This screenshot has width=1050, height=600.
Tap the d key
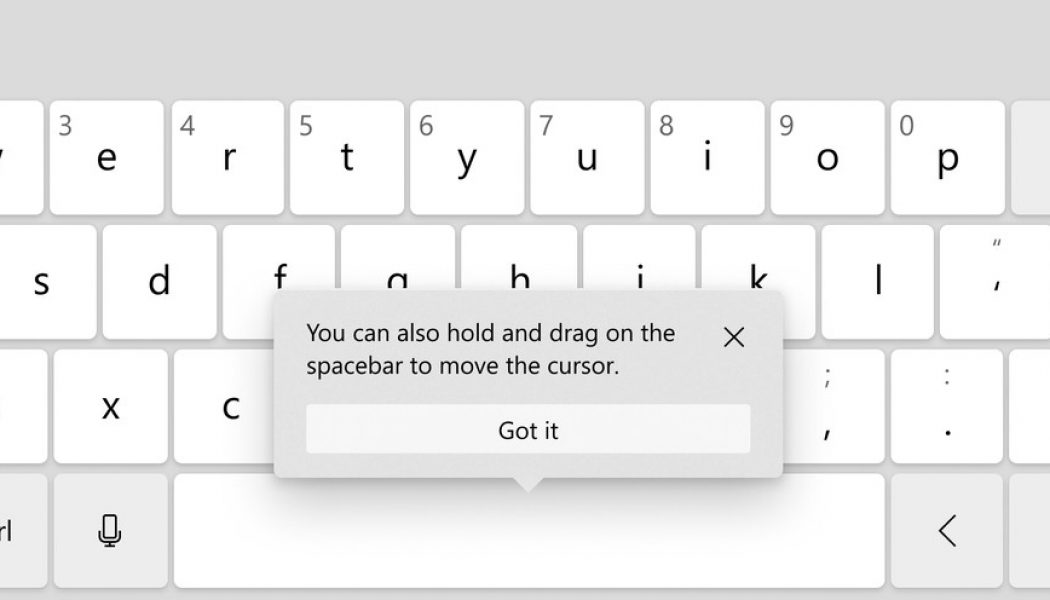(160, 281)
